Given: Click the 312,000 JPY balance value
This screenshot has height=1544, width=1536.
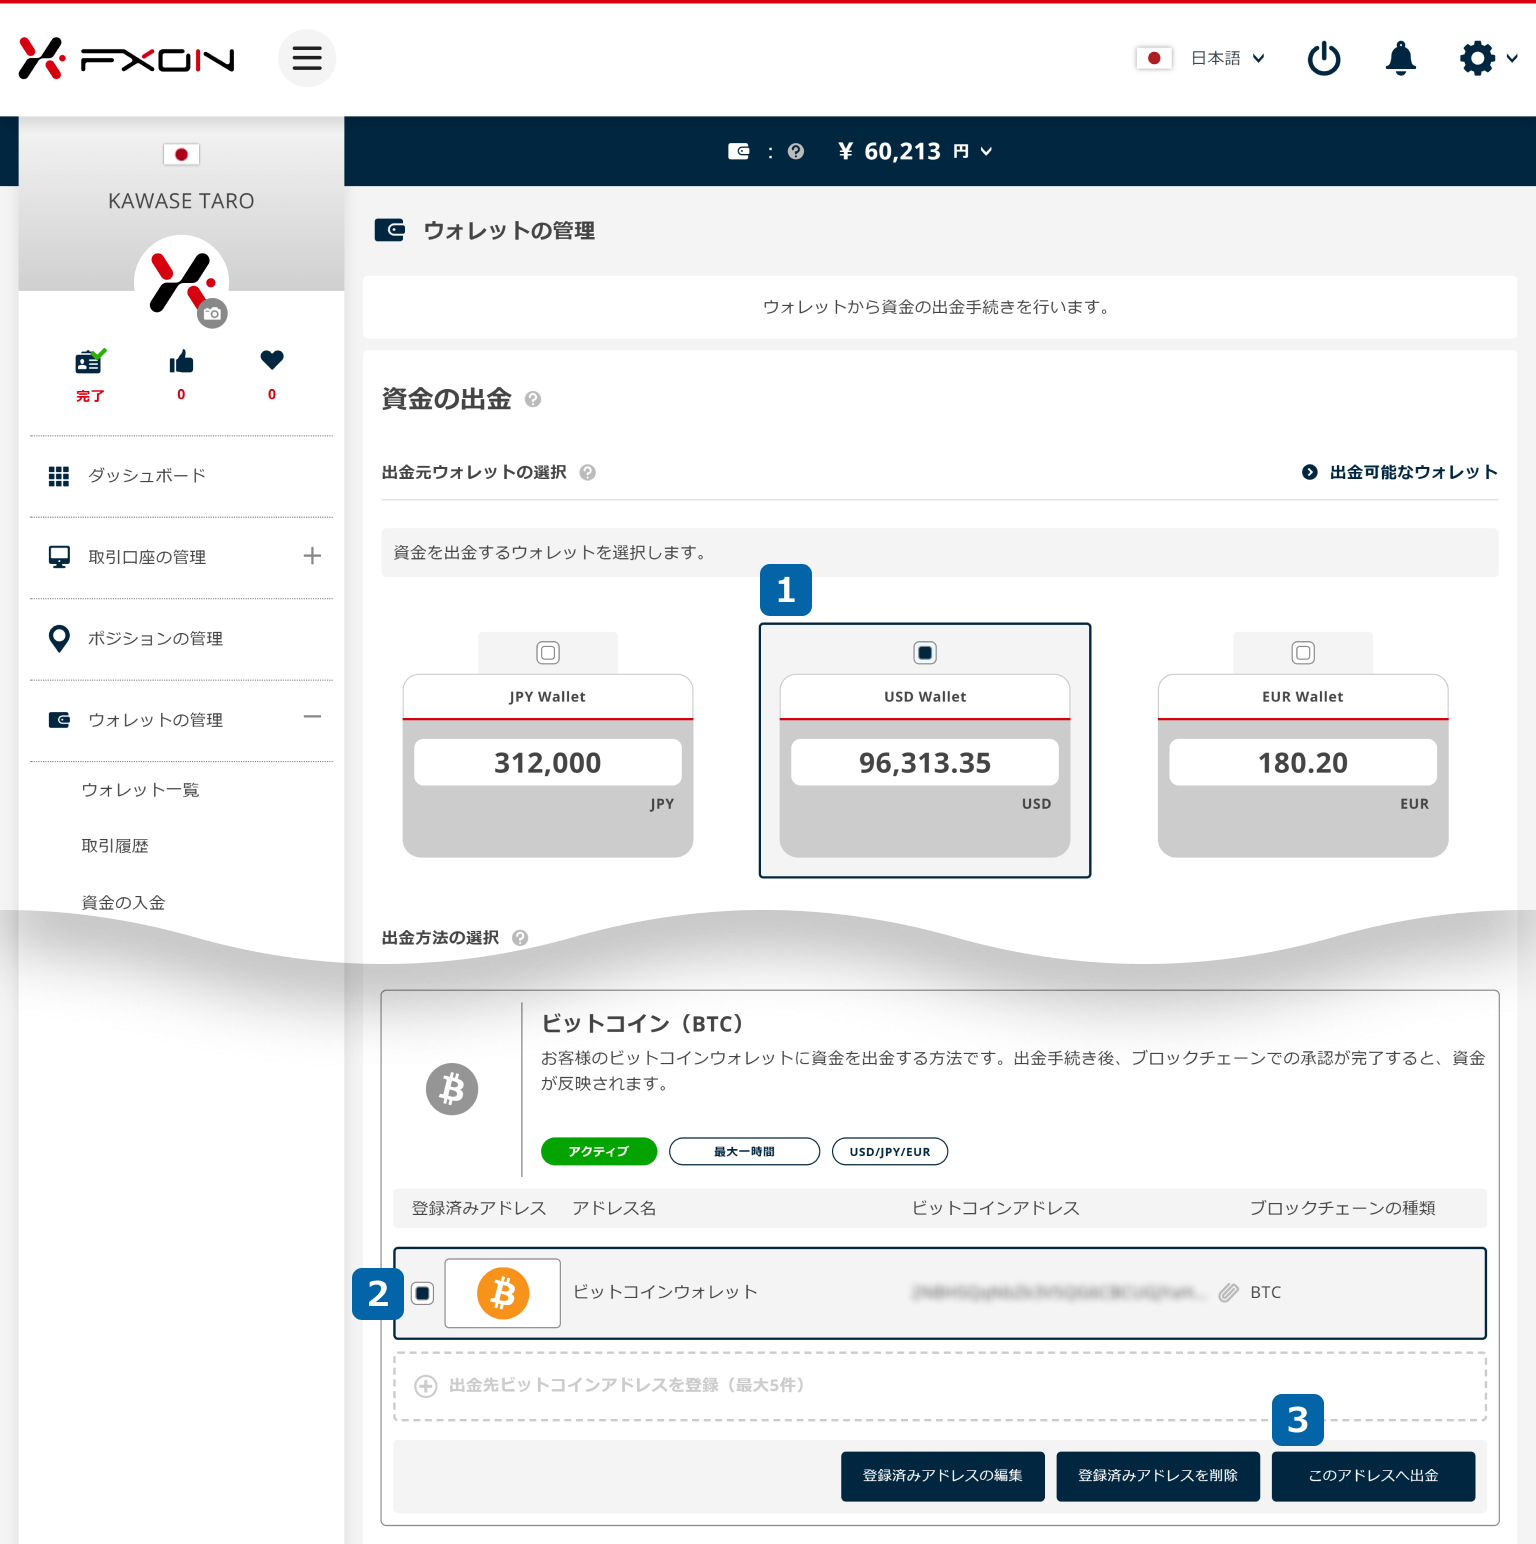Looking at the screenshot, I should tap(548, 763).
